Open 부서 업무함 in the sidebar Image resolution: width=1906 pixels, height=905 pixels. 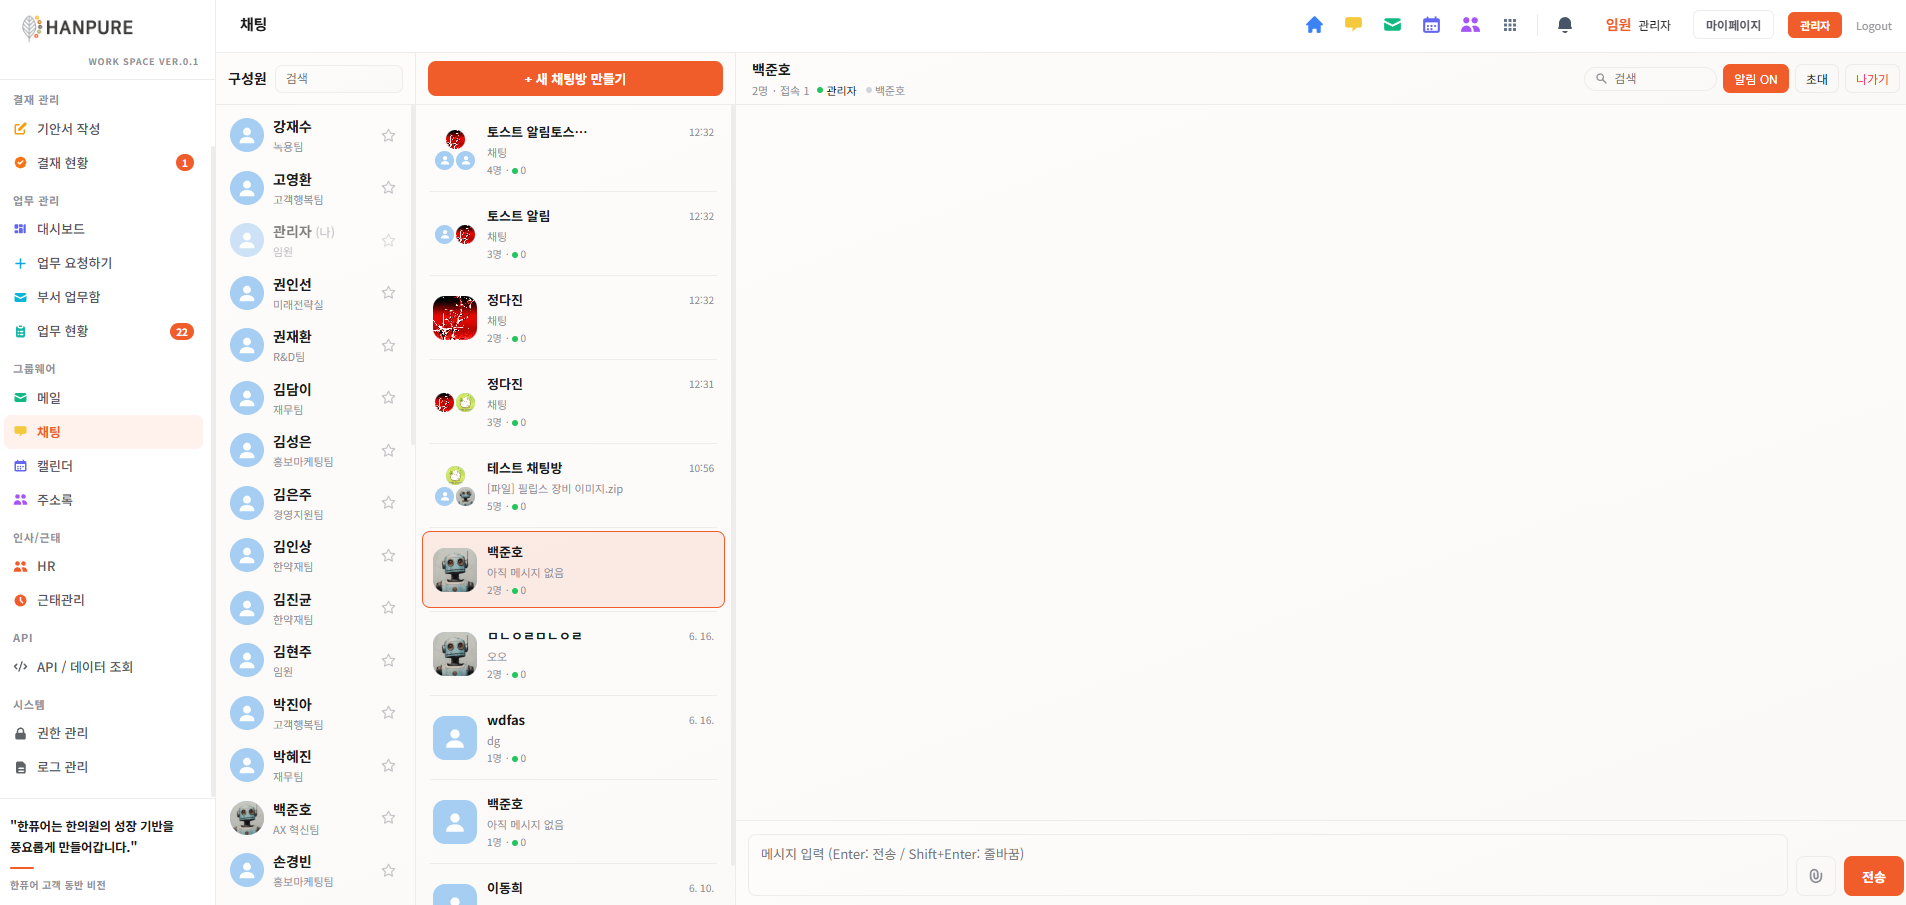pyautogui.click(x=104, y=297)
